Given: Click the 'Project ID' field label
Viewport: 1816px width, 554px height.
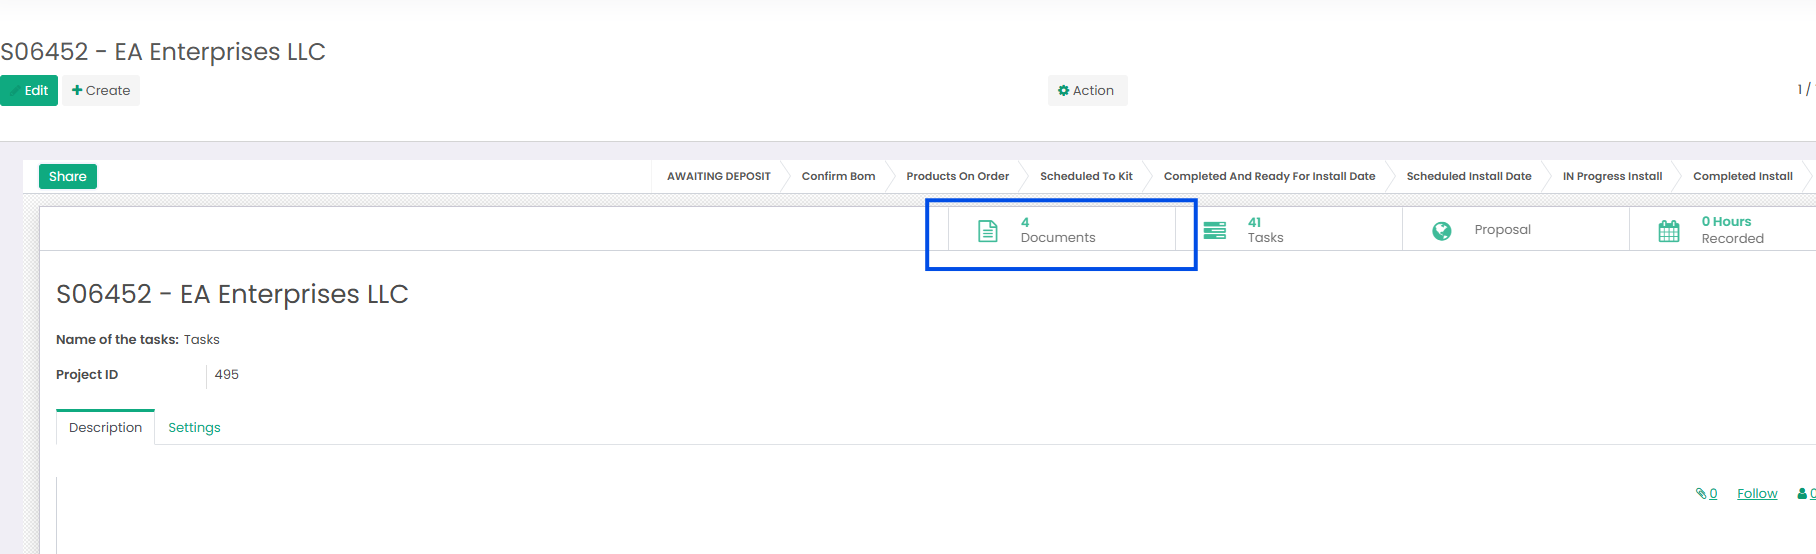Looking at the screenshot, I should click(87, 375).
